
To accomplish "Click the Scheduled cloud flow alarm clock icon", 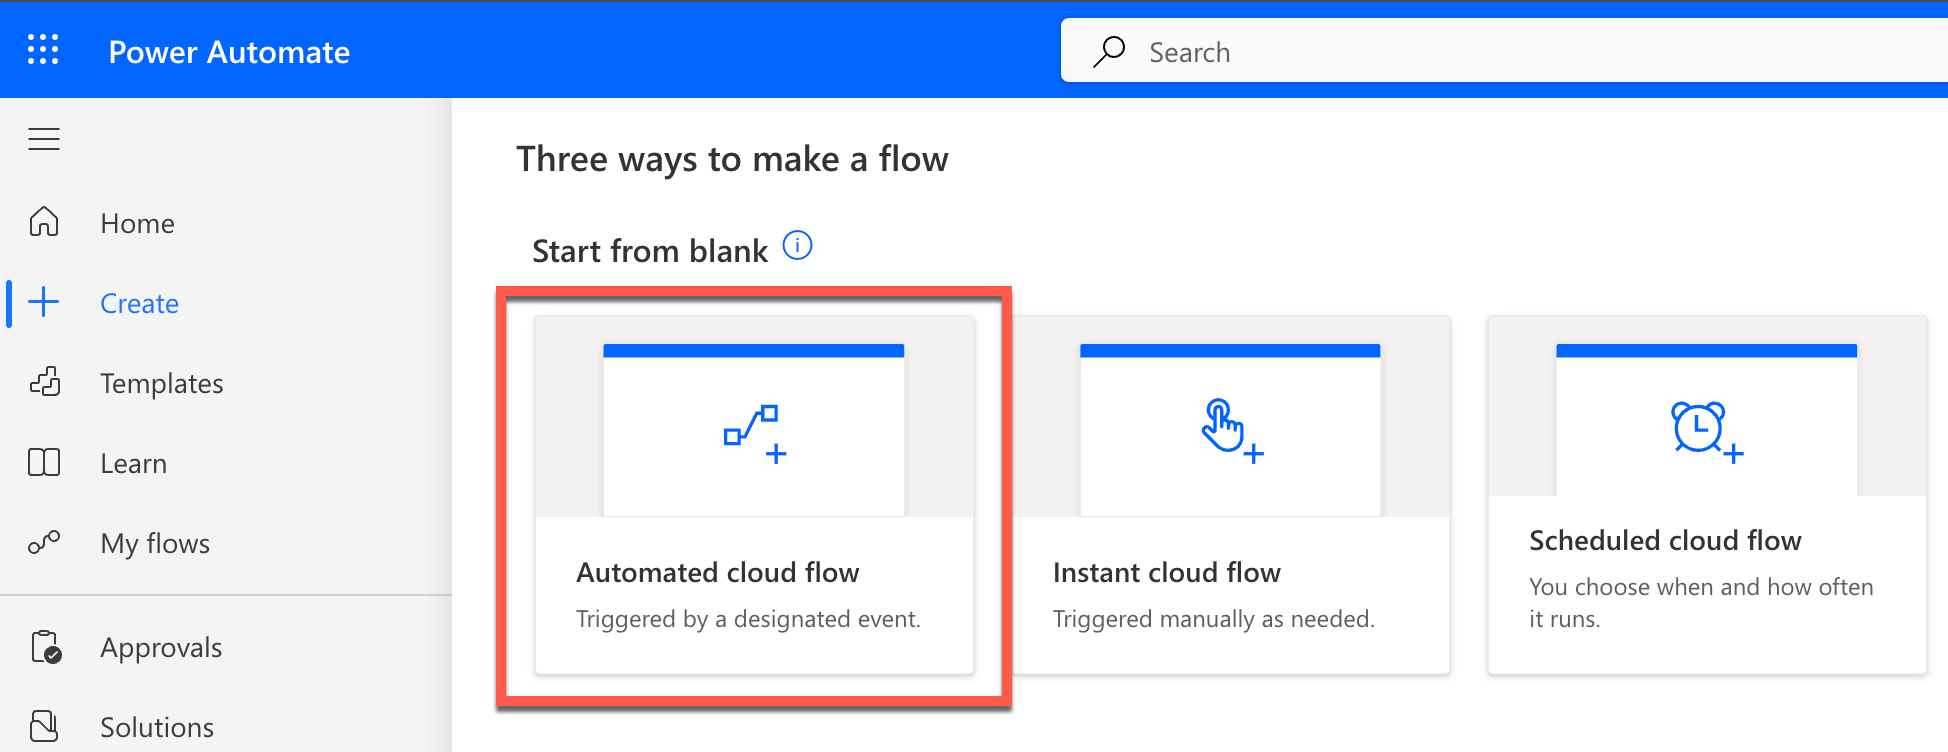I will pyautogui.click(x=1708, y=432).
